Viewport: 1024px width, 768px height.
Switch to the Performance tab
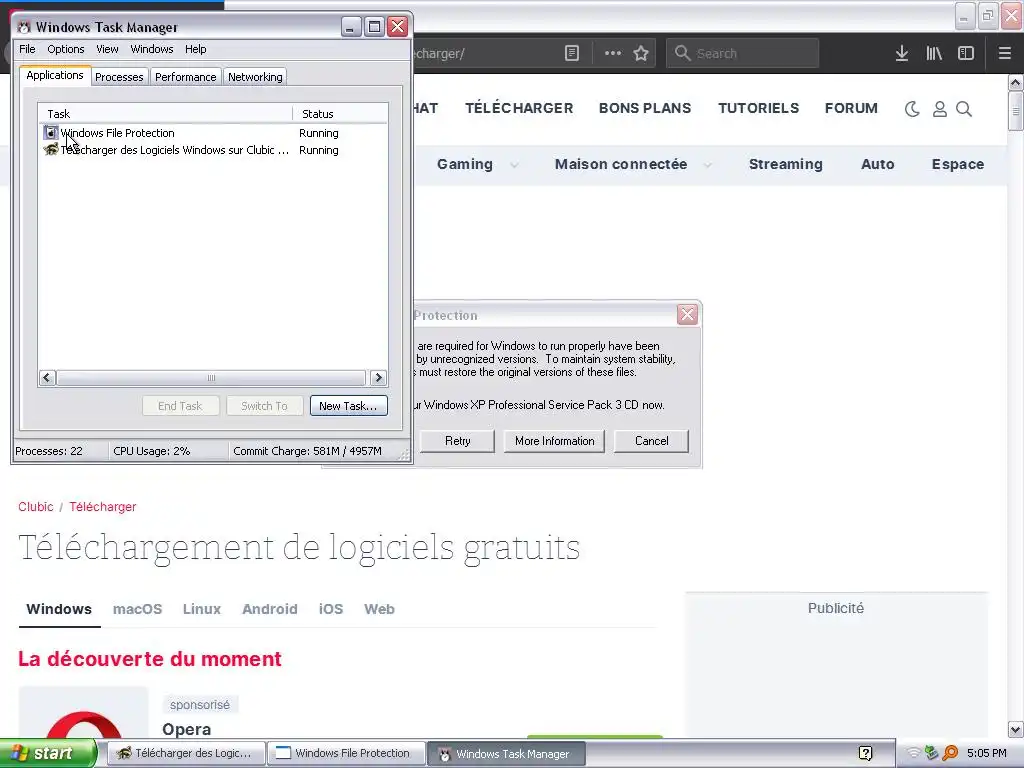185,77
